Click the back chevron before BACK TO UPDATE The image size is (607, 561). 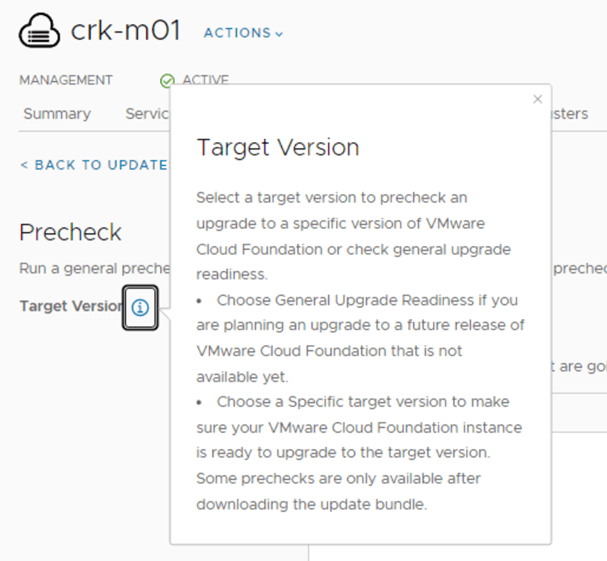pos(24,165)
